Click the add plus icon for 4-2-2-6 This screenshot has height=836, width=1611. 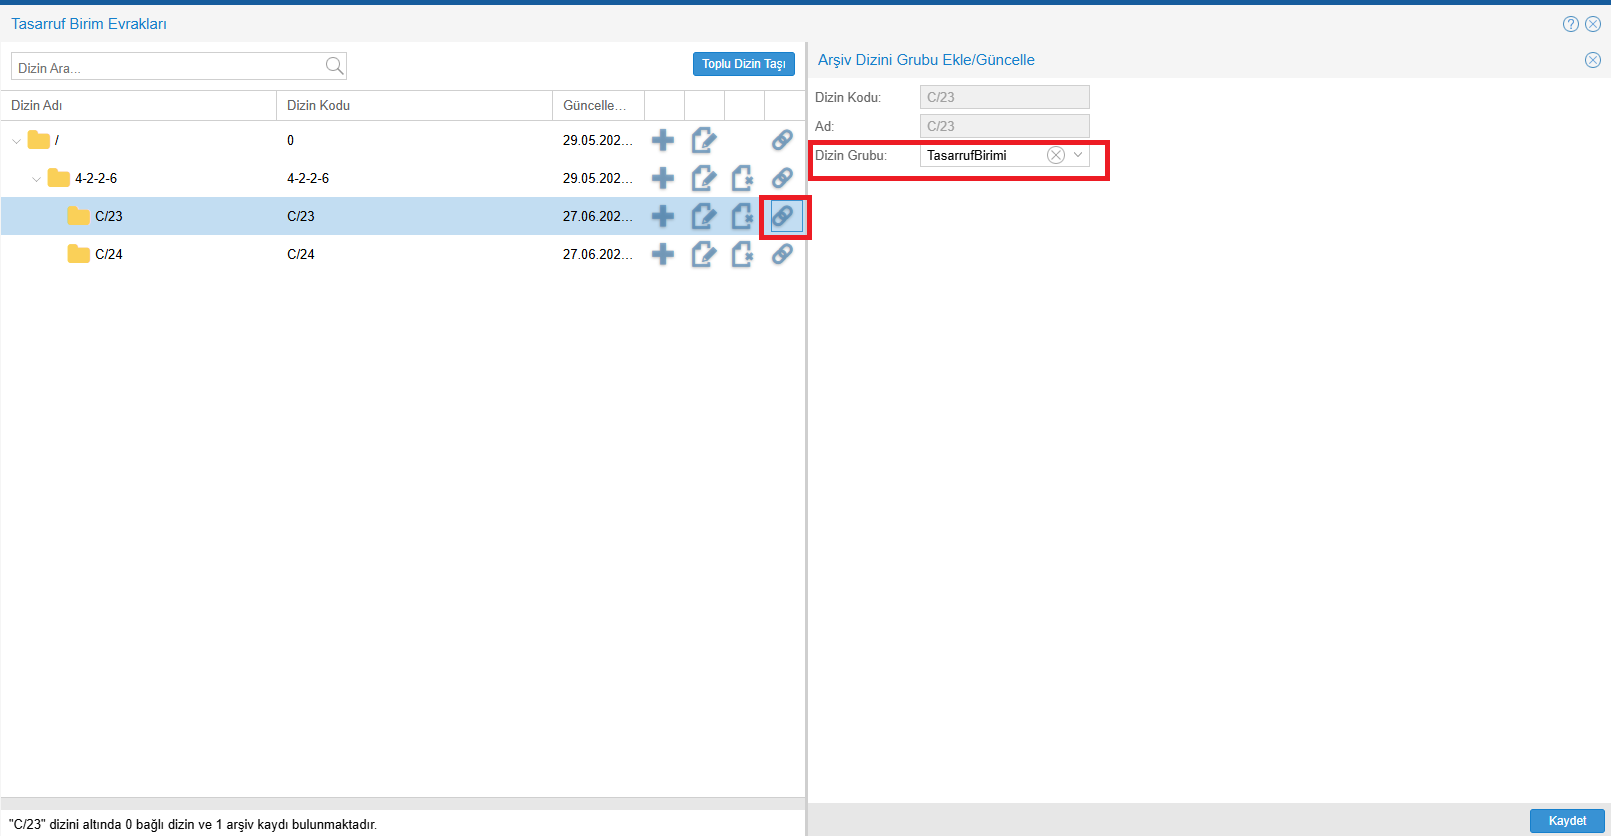pyautogui.click(x=662, y=178)
